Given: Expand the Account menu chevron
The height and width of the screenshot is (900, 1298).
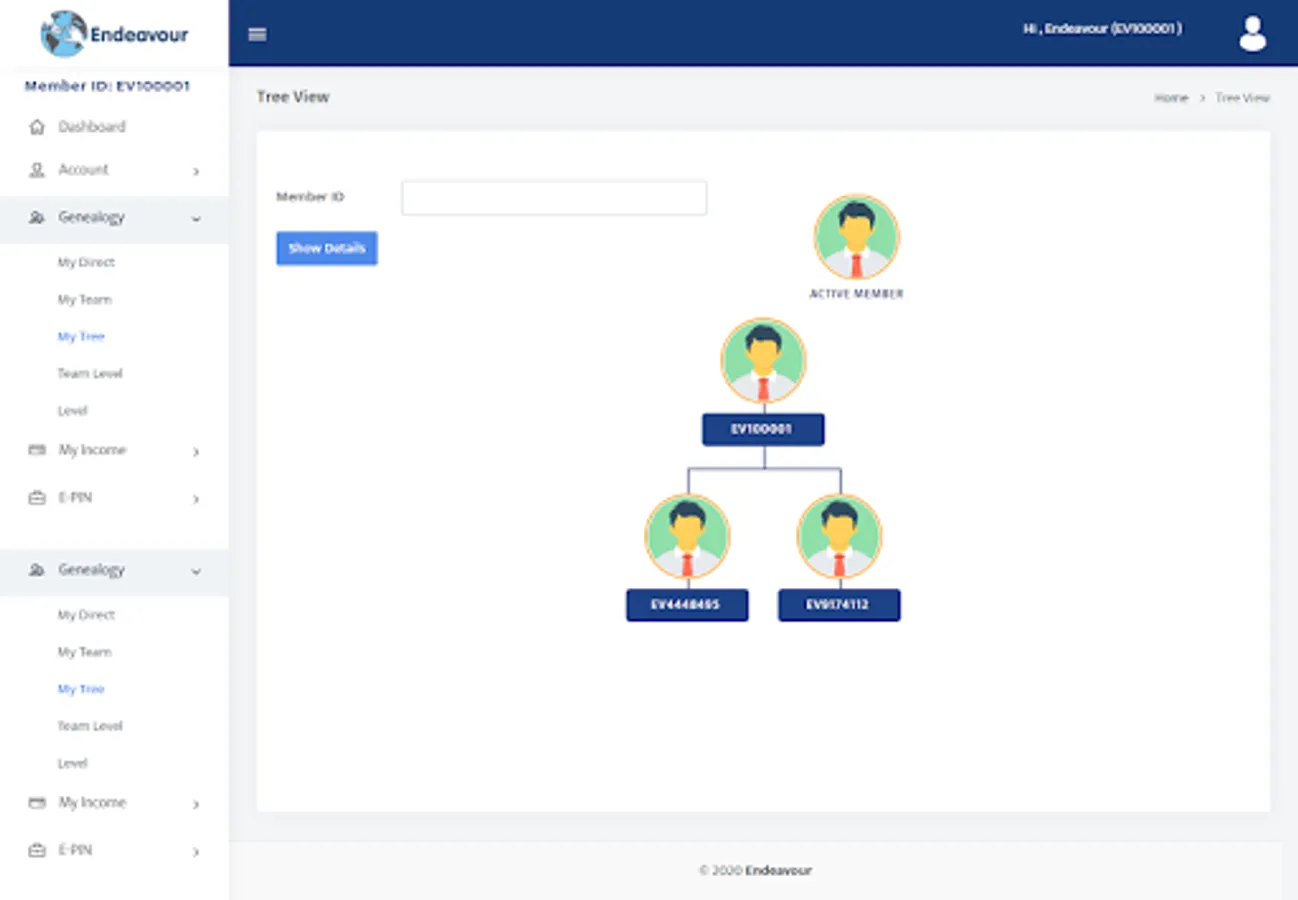Looking at the screenshot, I should coord(196,171).
